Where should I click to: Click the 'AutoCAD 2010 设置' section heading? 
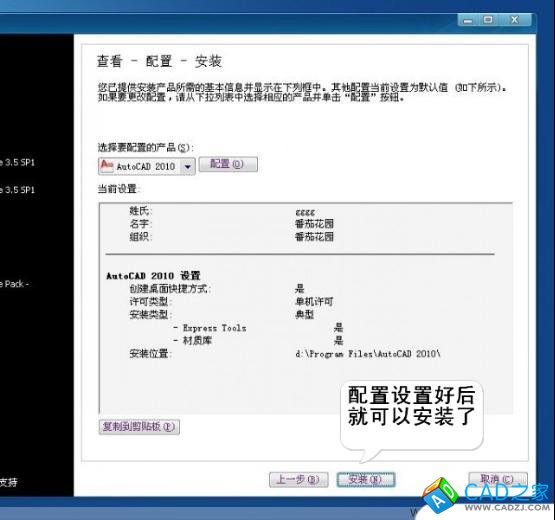click(153, 276)
